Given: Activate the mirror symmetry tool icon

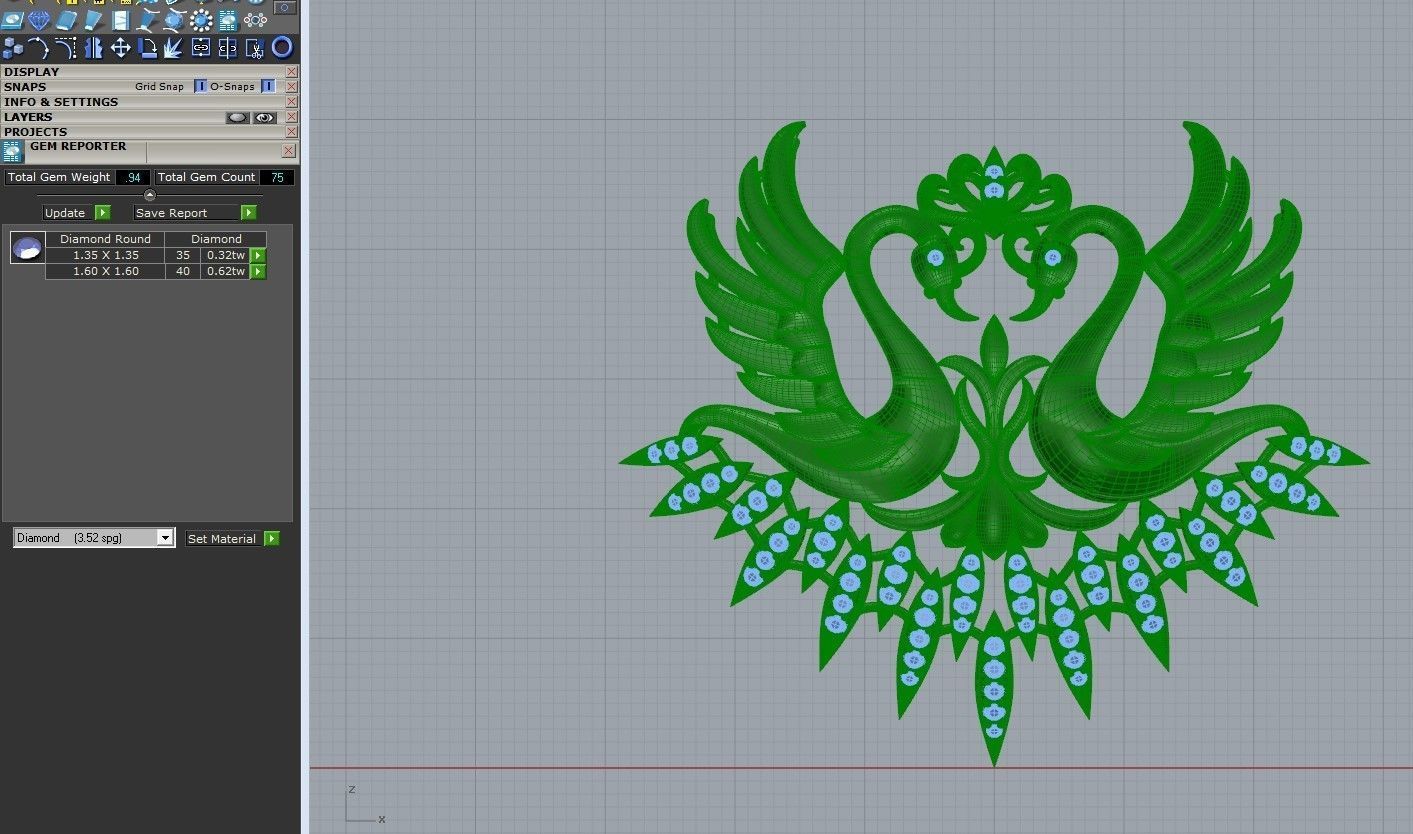Looking at the screenshot, I should click(93, 47).
